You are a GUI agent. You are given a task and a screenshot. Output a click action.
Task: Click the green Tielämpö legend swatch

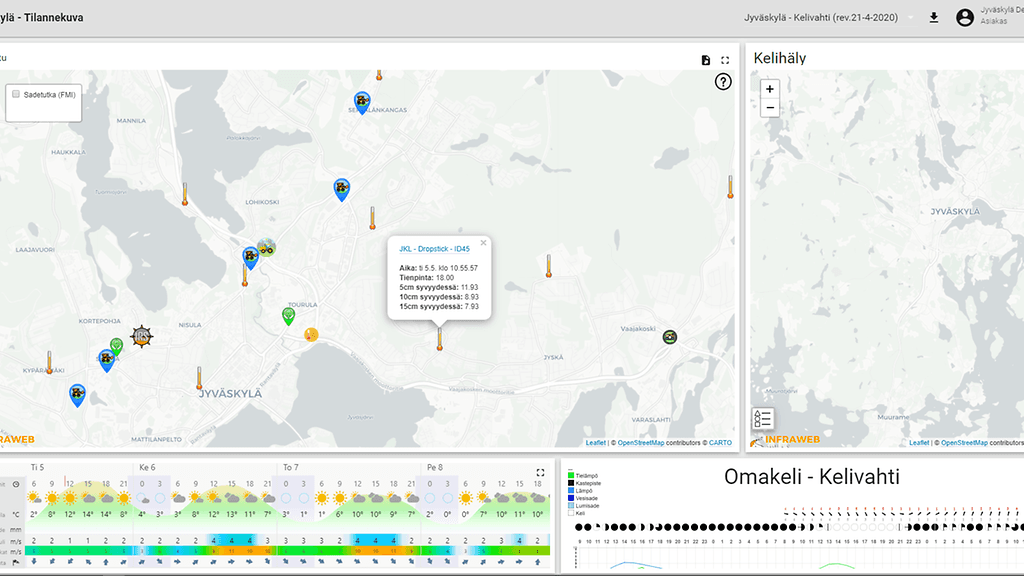coord(570,474)
